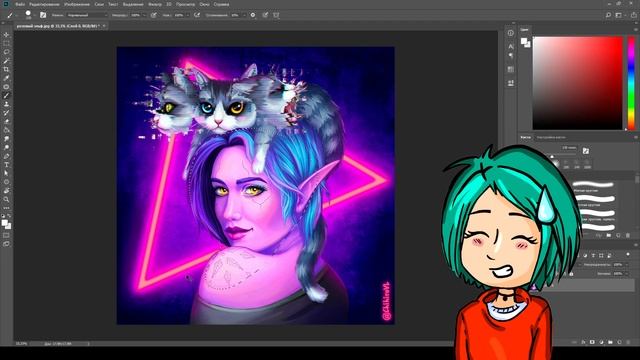Screen dimensions: 640x360
Task: Select the Lasso tool
Action: click(x=6, y=52)
